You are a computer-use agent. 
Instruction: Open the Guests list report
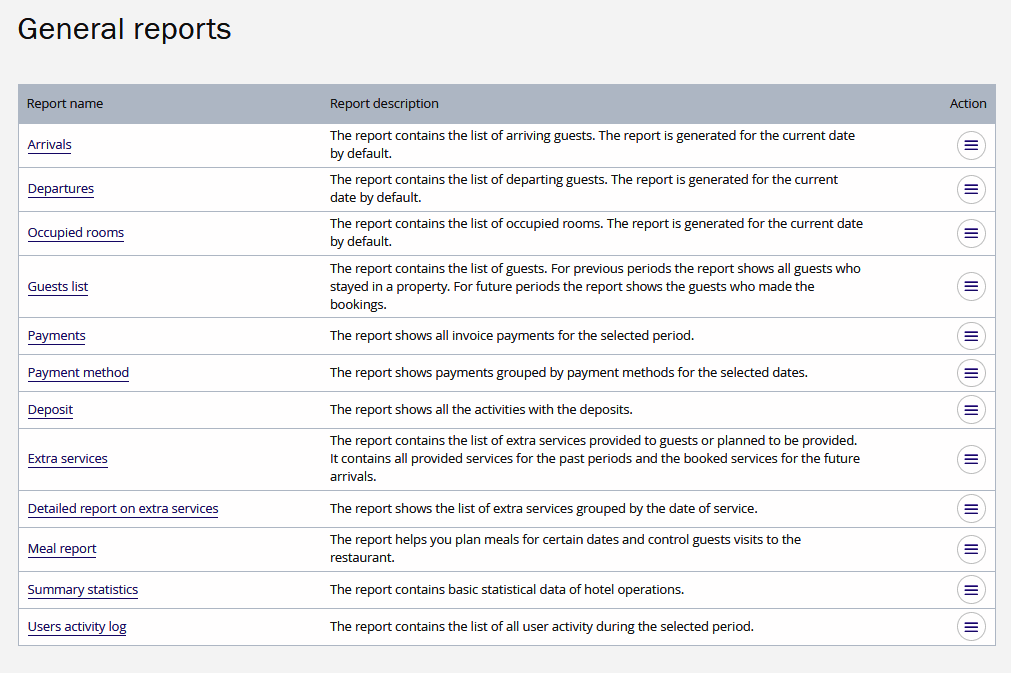tap(58, 287)
